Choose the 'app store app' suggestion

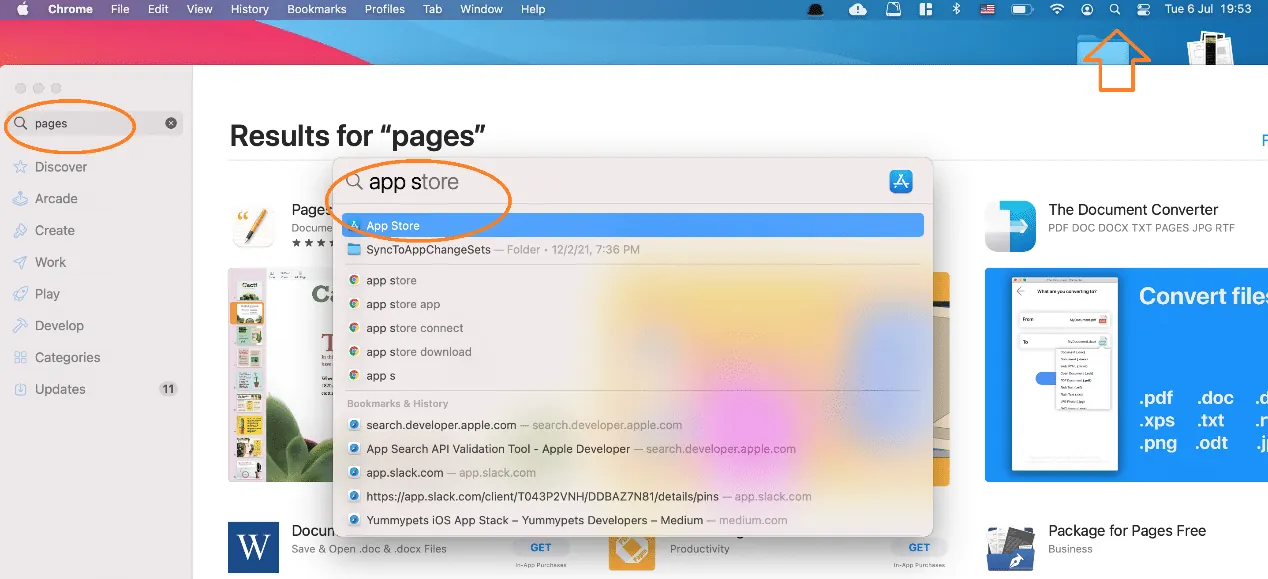click(x=633, y=304)
